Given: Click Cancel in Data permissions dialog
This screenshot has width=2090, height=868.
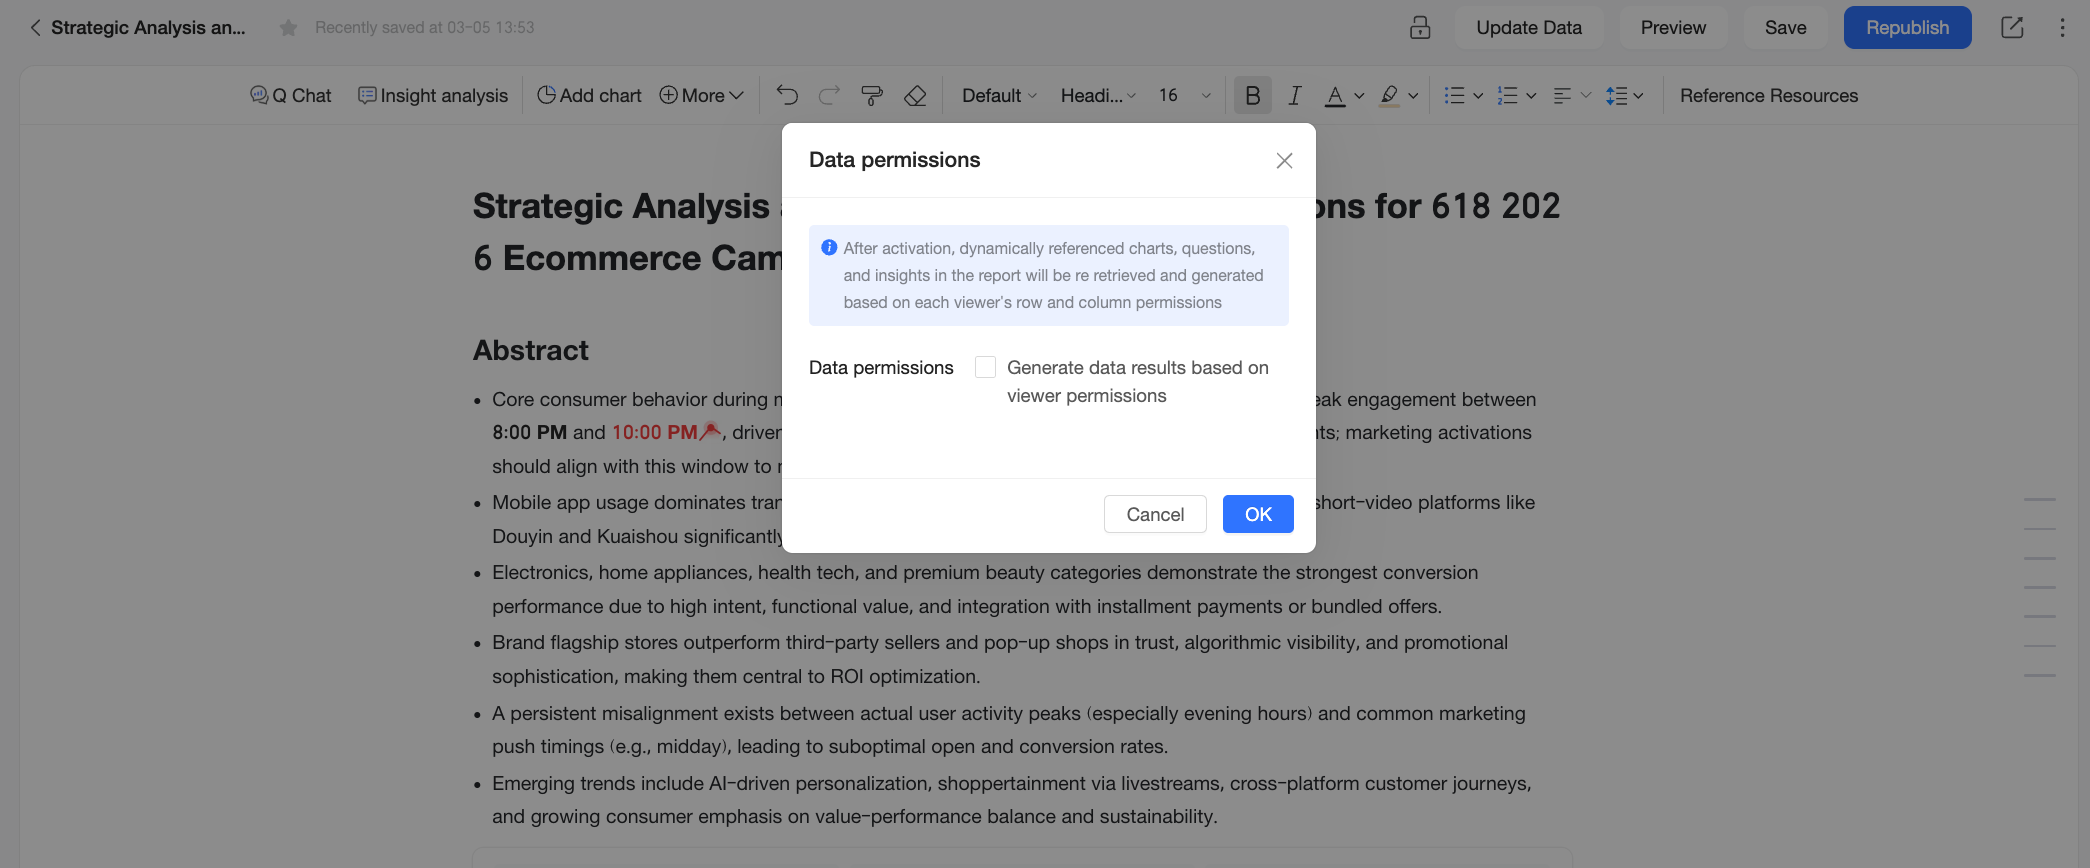Looking at the screenshot, I should pos(1155,514).
